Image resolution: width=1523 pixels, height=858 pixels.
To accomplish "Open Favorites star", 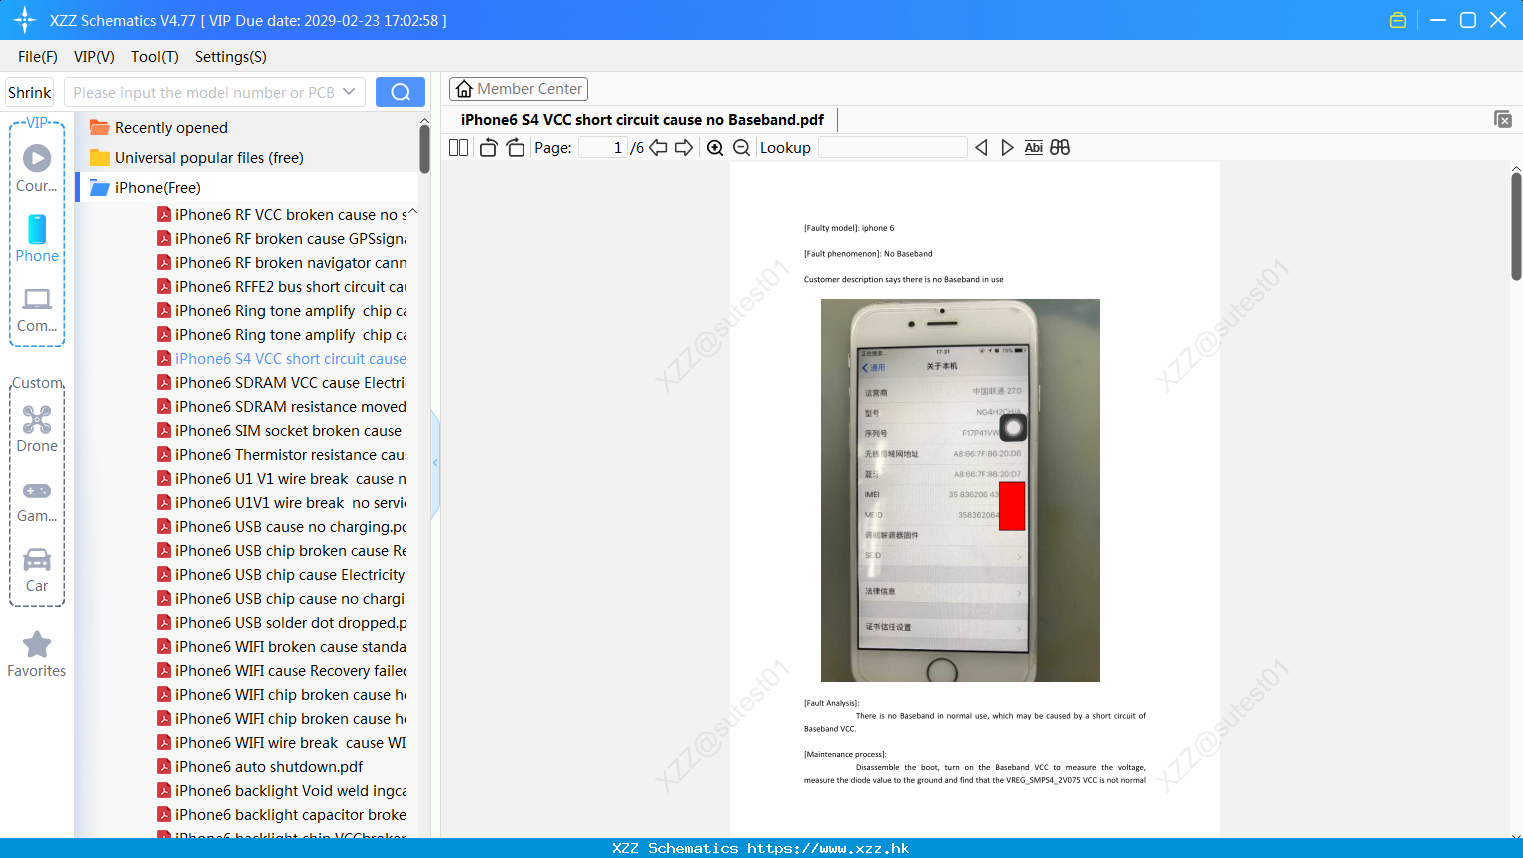I will tap(37, 654).
